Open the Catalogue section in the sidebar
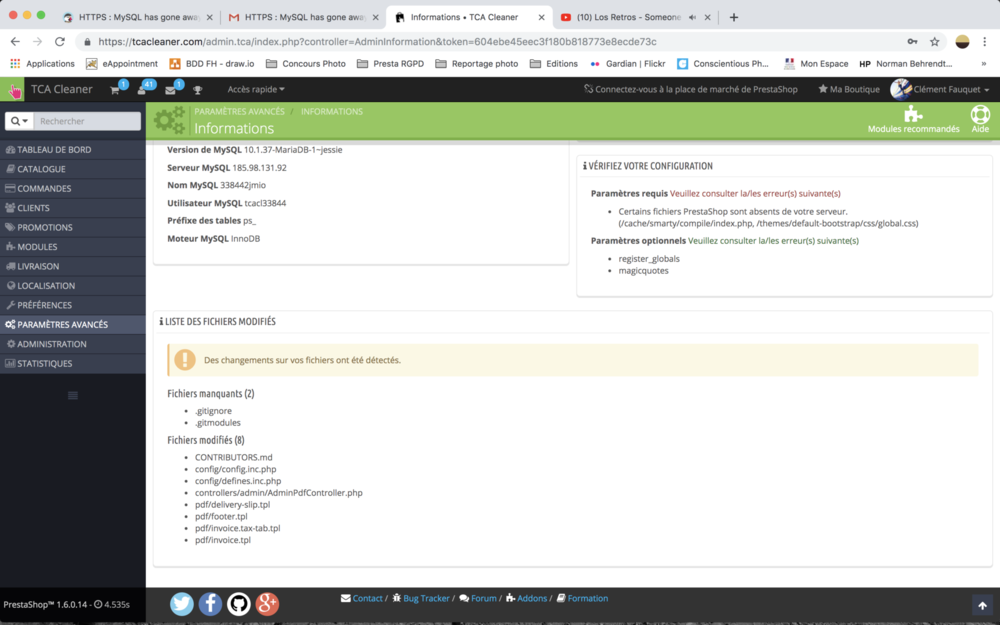The height and width of the screenshot is (625, 1000). click(40, 169)
